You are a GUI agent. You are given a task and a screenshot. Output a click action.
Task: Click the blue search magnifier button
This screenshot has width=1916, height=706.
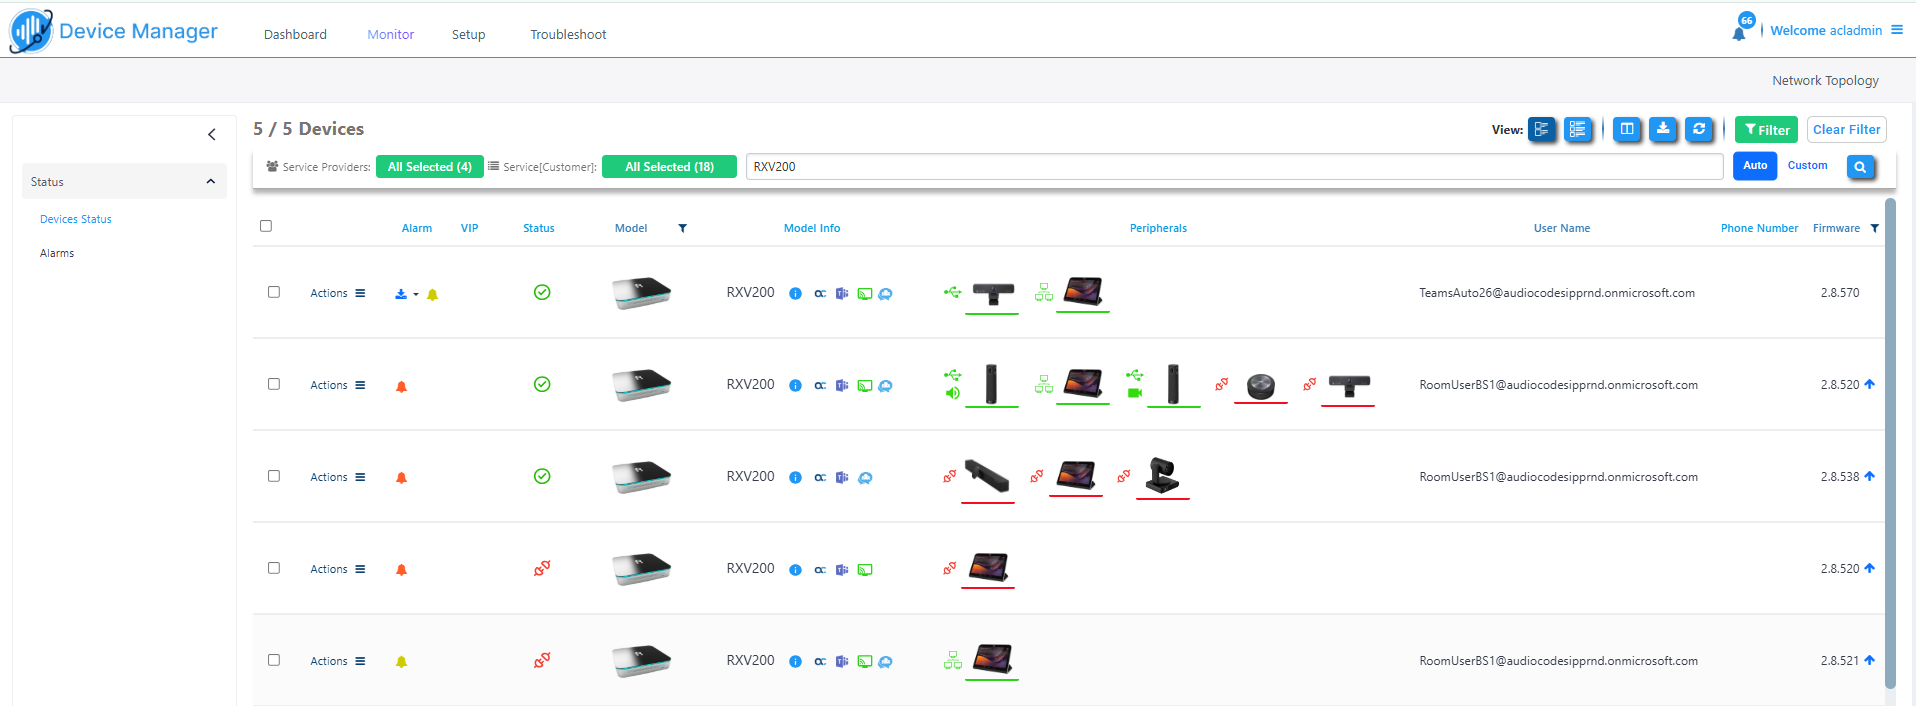1859,167
